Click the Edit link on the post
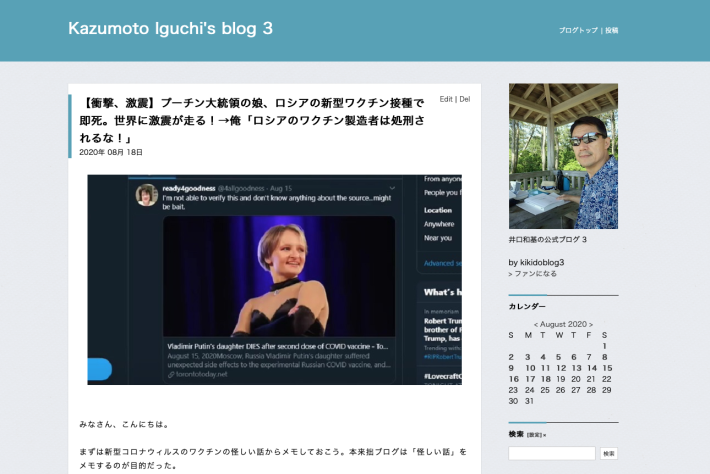Screen dimensions: 710x474 point(446,99)
